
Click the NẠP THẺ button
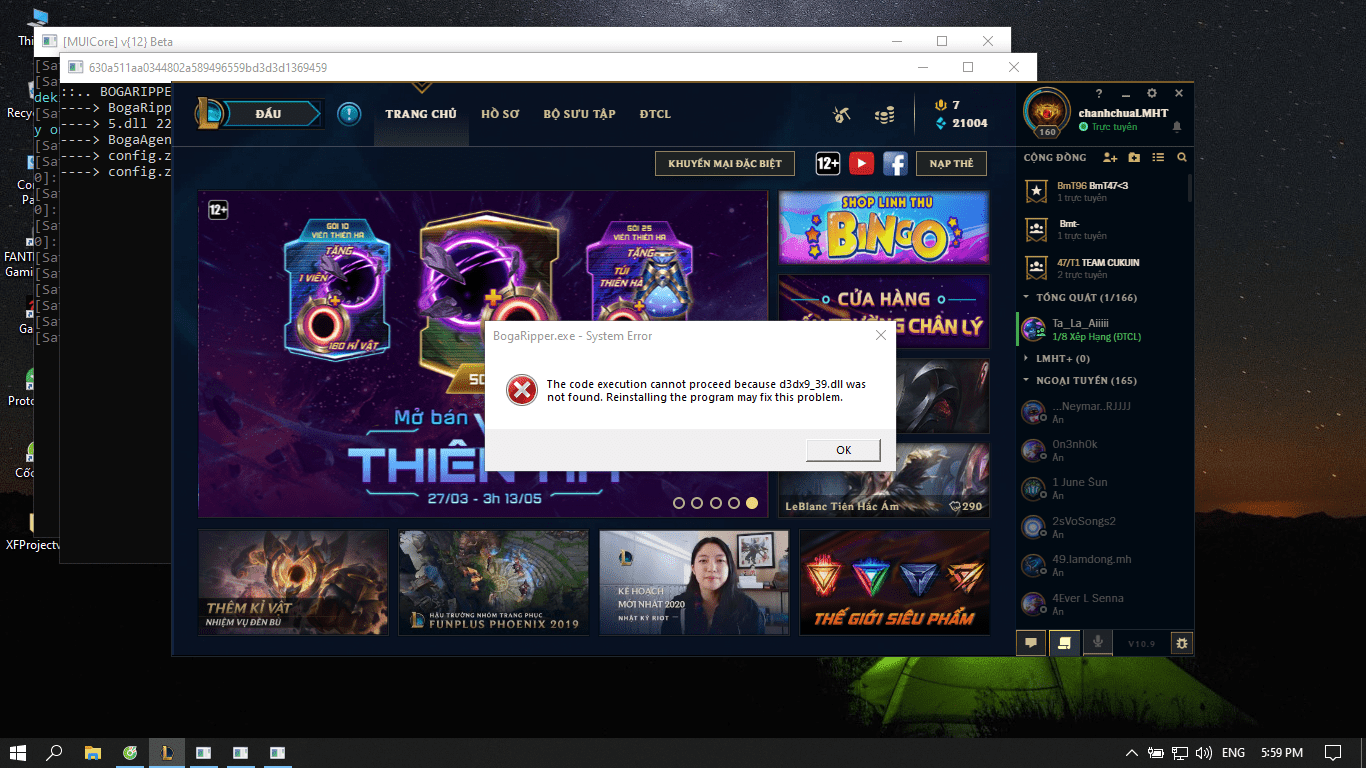pos(951,163)
